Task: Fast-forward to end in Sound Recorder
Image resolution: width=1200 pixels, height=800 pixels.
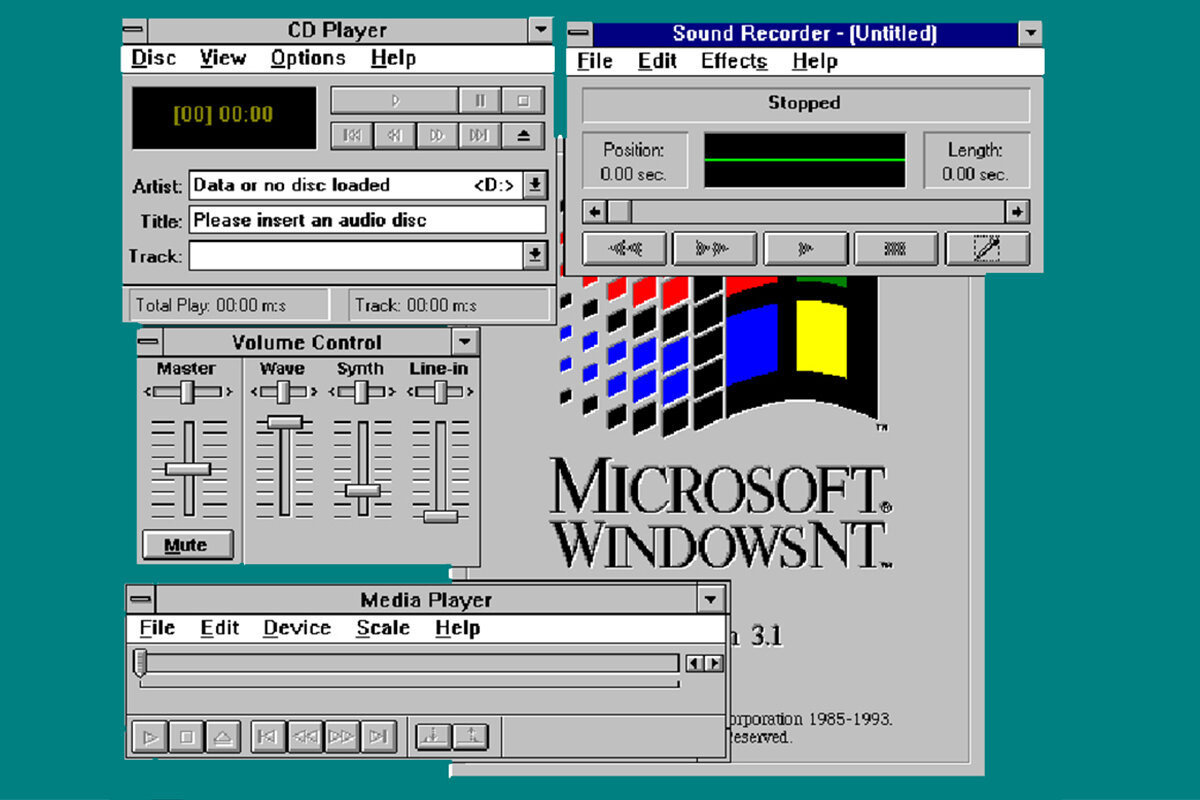Action: [715, 248]
